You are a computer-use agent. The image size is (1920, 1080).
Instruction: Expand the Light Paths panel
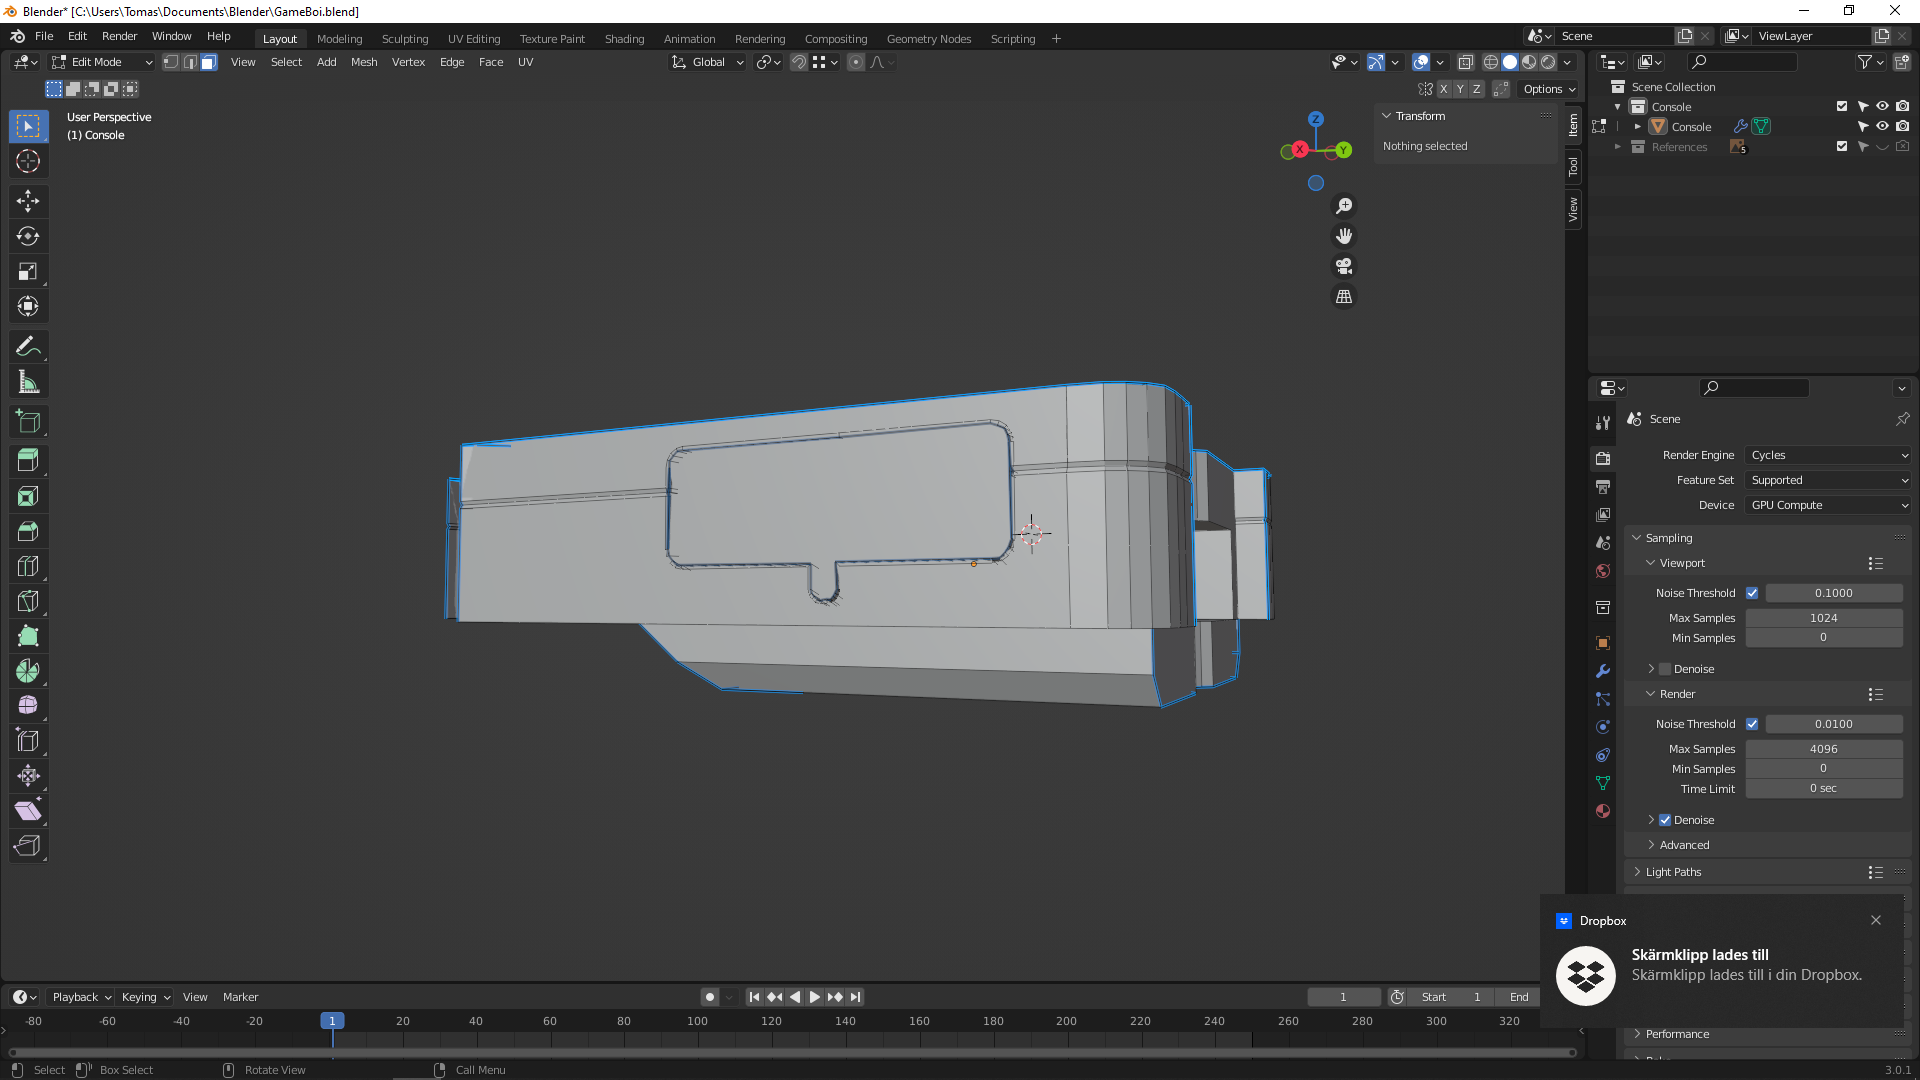(1673, 872)
